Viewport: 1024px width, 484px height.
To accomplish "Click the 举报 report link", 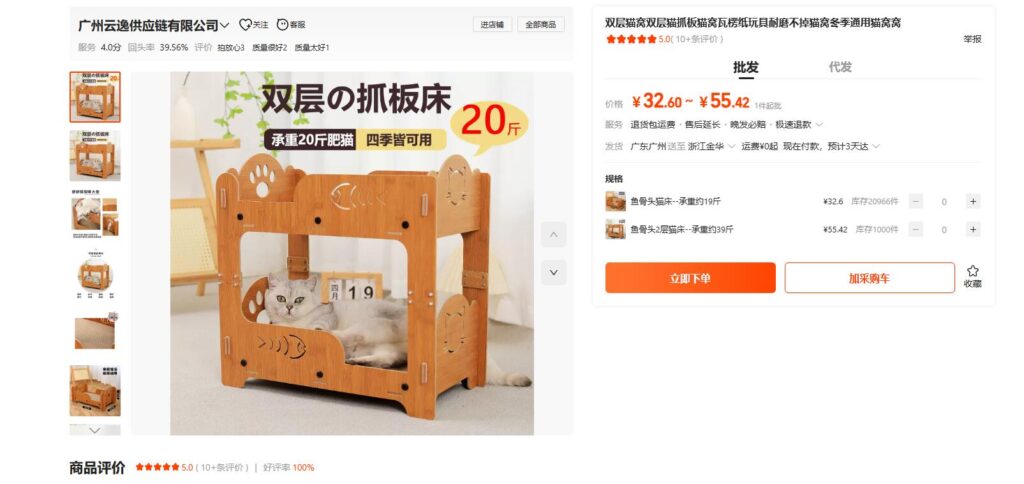I will pyautogui.click(x=972, y=39).
